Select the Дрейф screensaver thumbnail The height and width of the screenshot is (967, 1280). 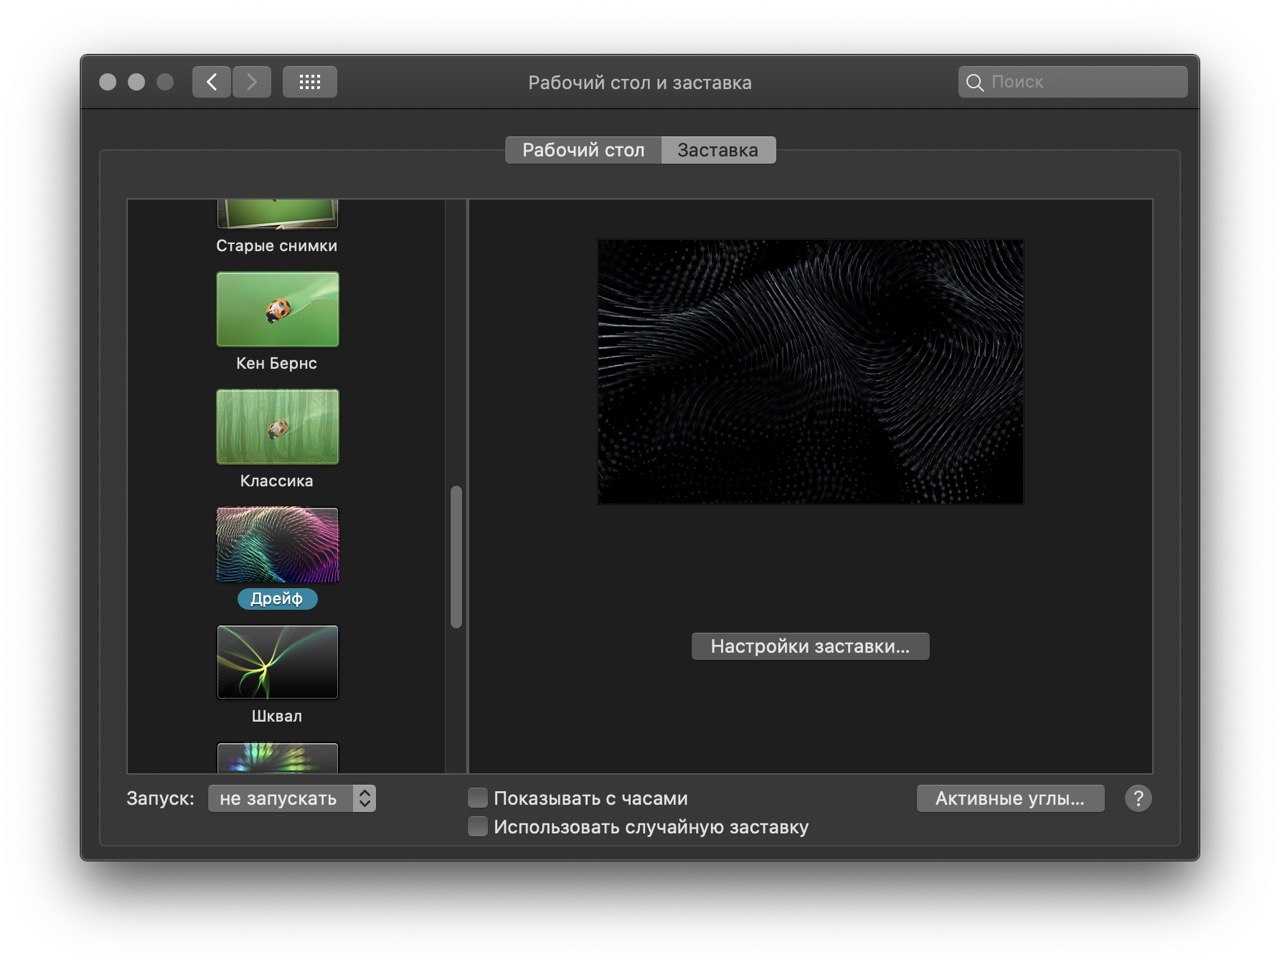pos(278,545)
